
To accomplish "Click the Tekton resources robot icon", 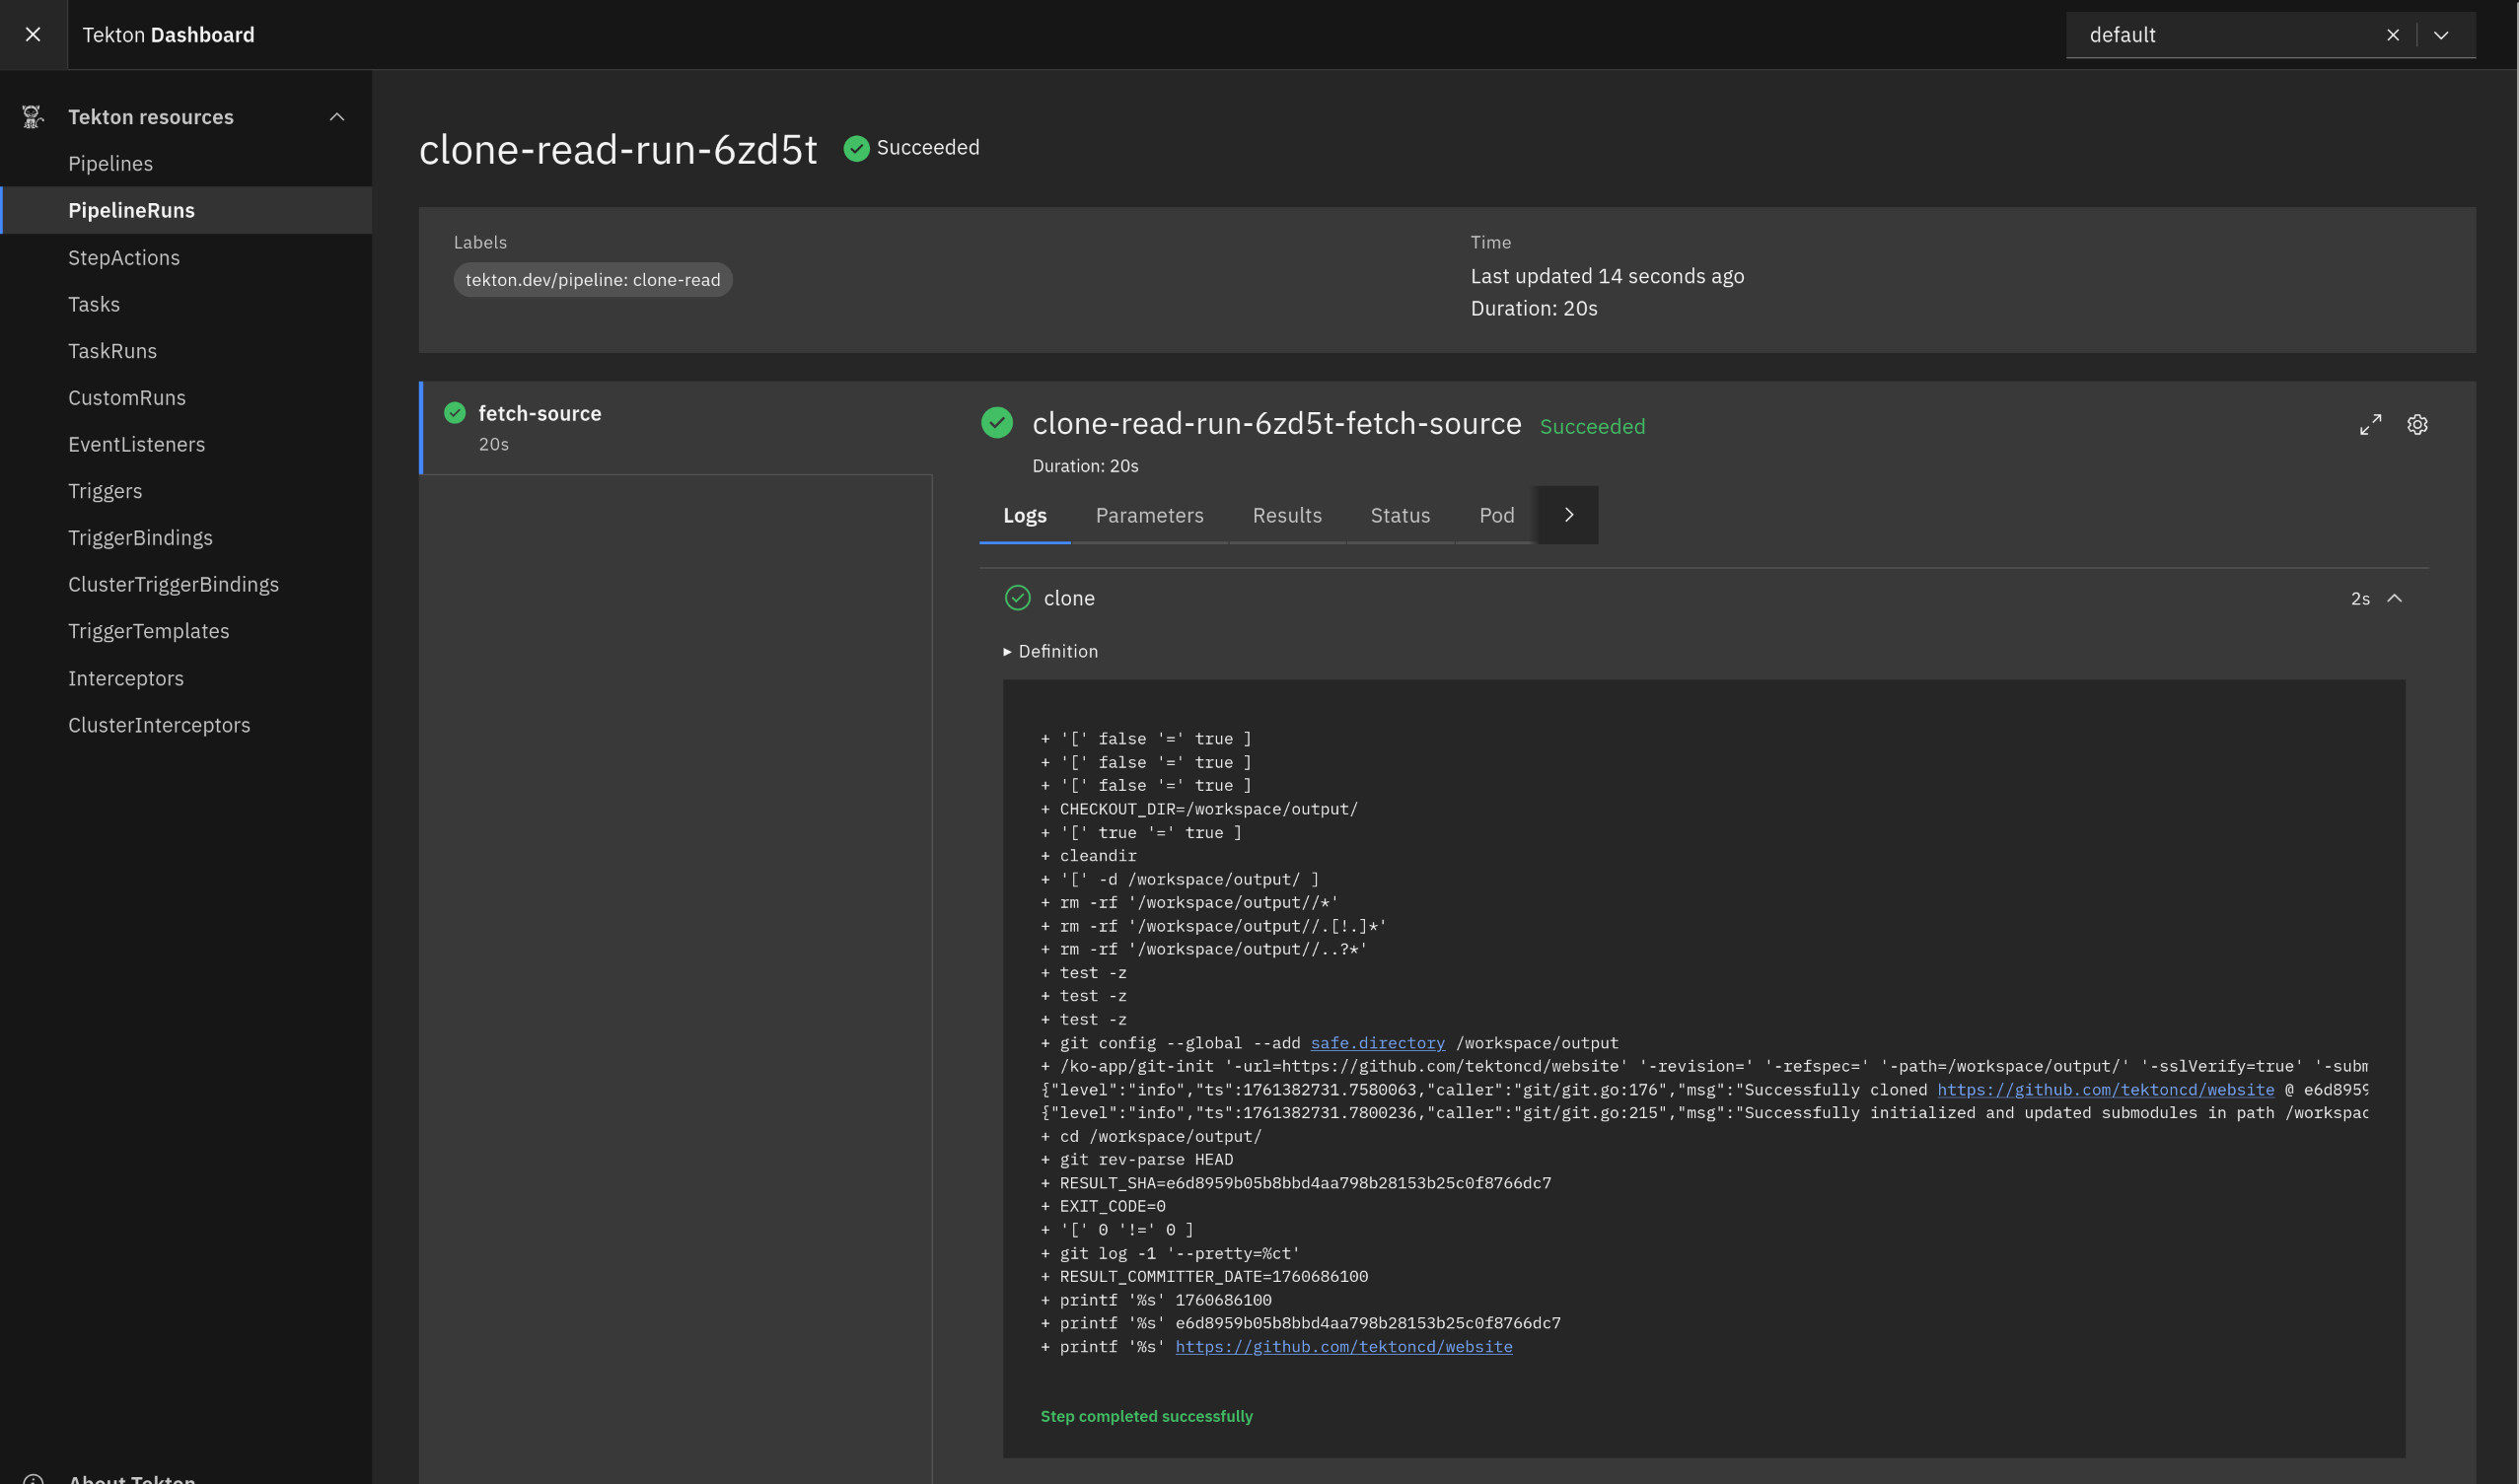I will coord(32,117).
